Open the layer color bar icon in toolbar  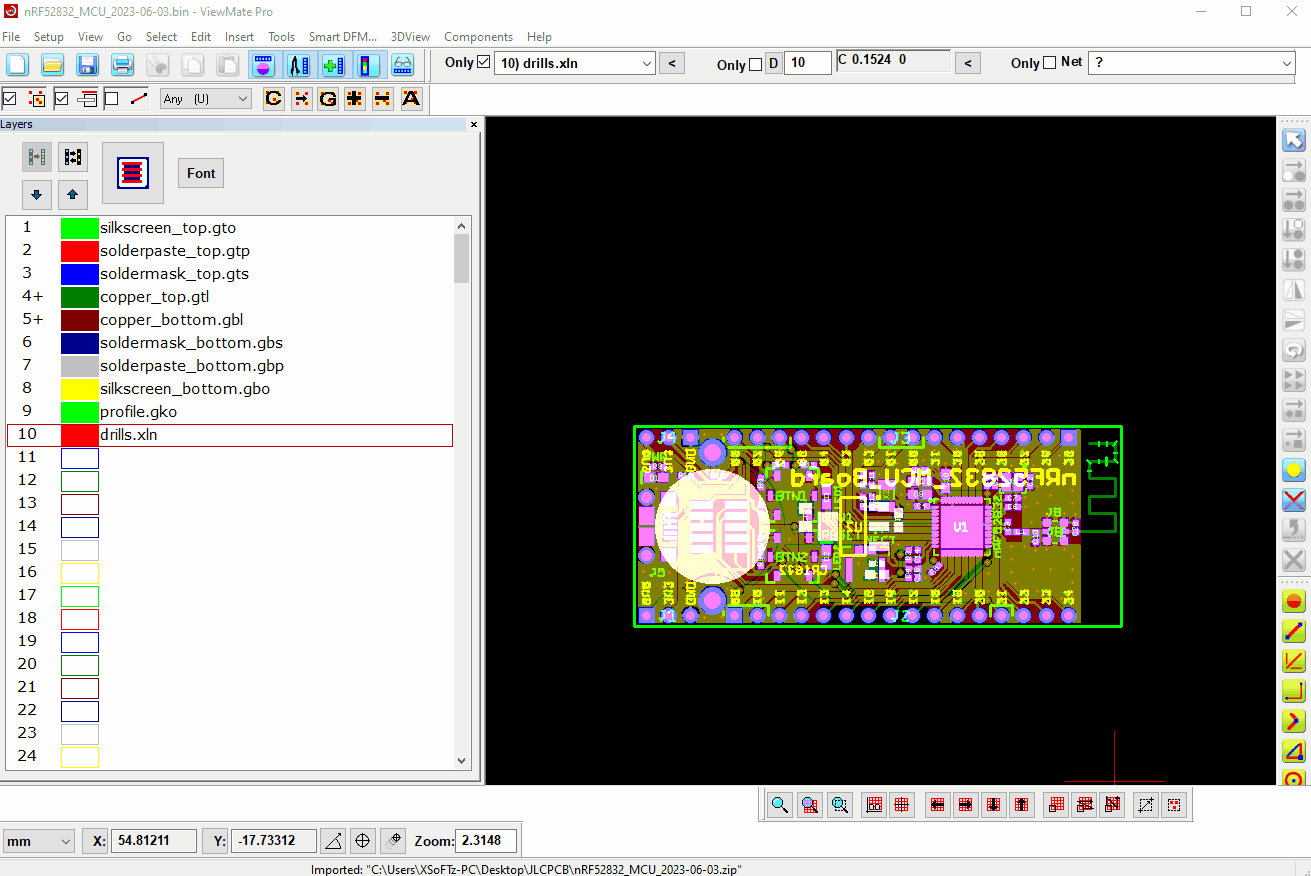366,62
